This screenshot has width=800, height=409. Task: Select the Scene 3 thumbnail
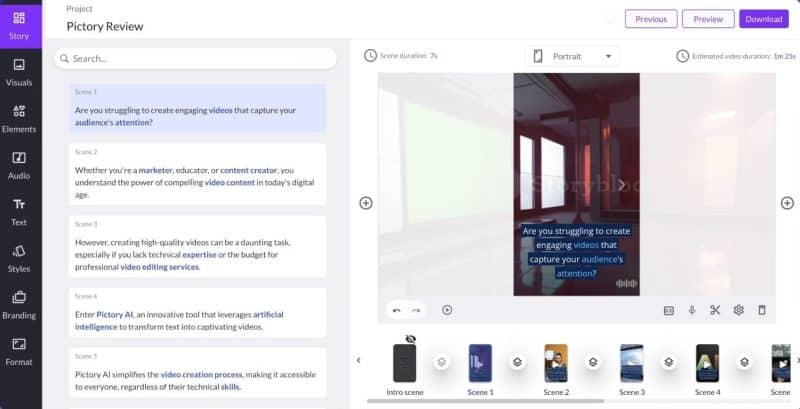click(632, 363)
